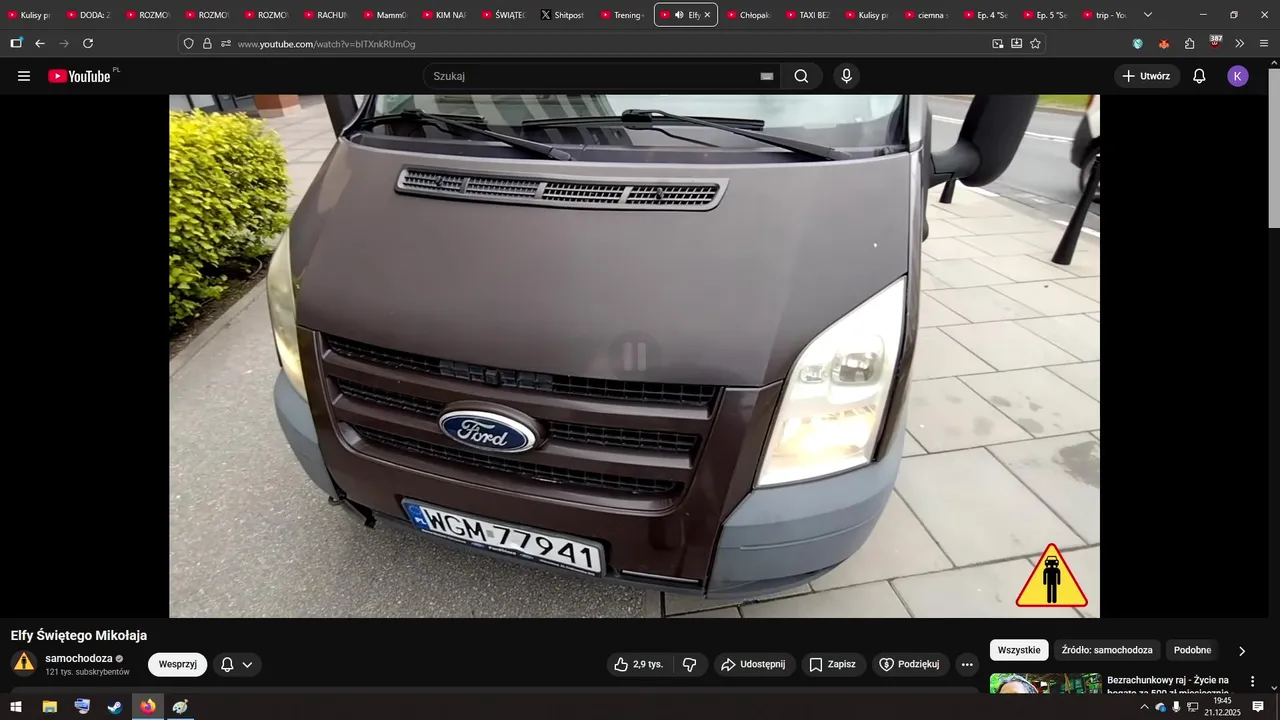Close the active Elfy tab
The height and width of the screenshot is (720, 1280).
(707, 15)
